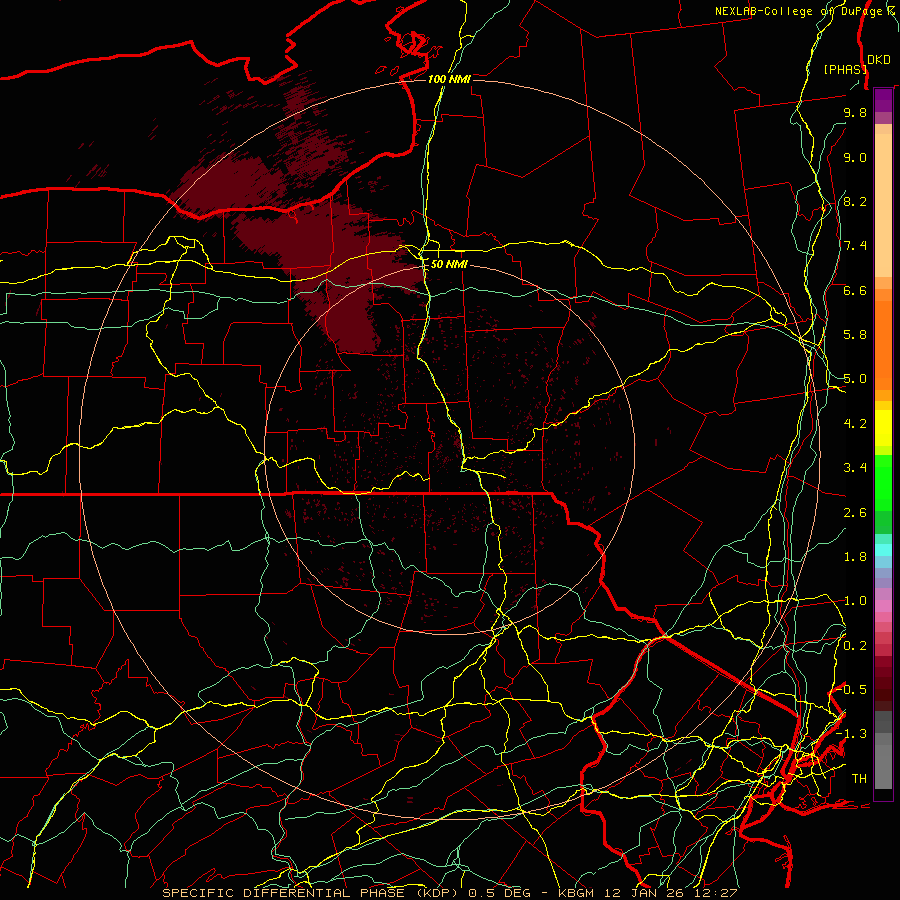This screenshot has height=900, width=900.
Task: Click the 0.5 DEG elevation text
Action: (502, 893)
